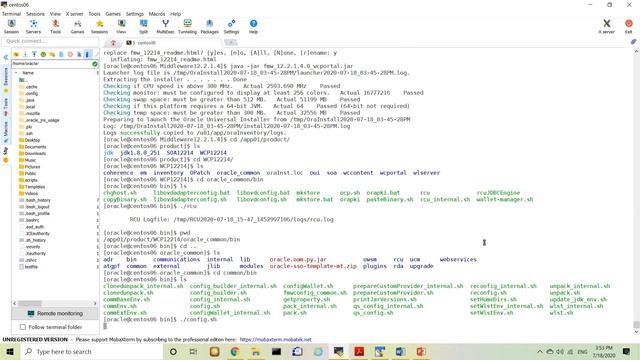Viewport: 640px width, 360px height.
Task: Click the Quick connect input field
Action: [x=50, y=41]
